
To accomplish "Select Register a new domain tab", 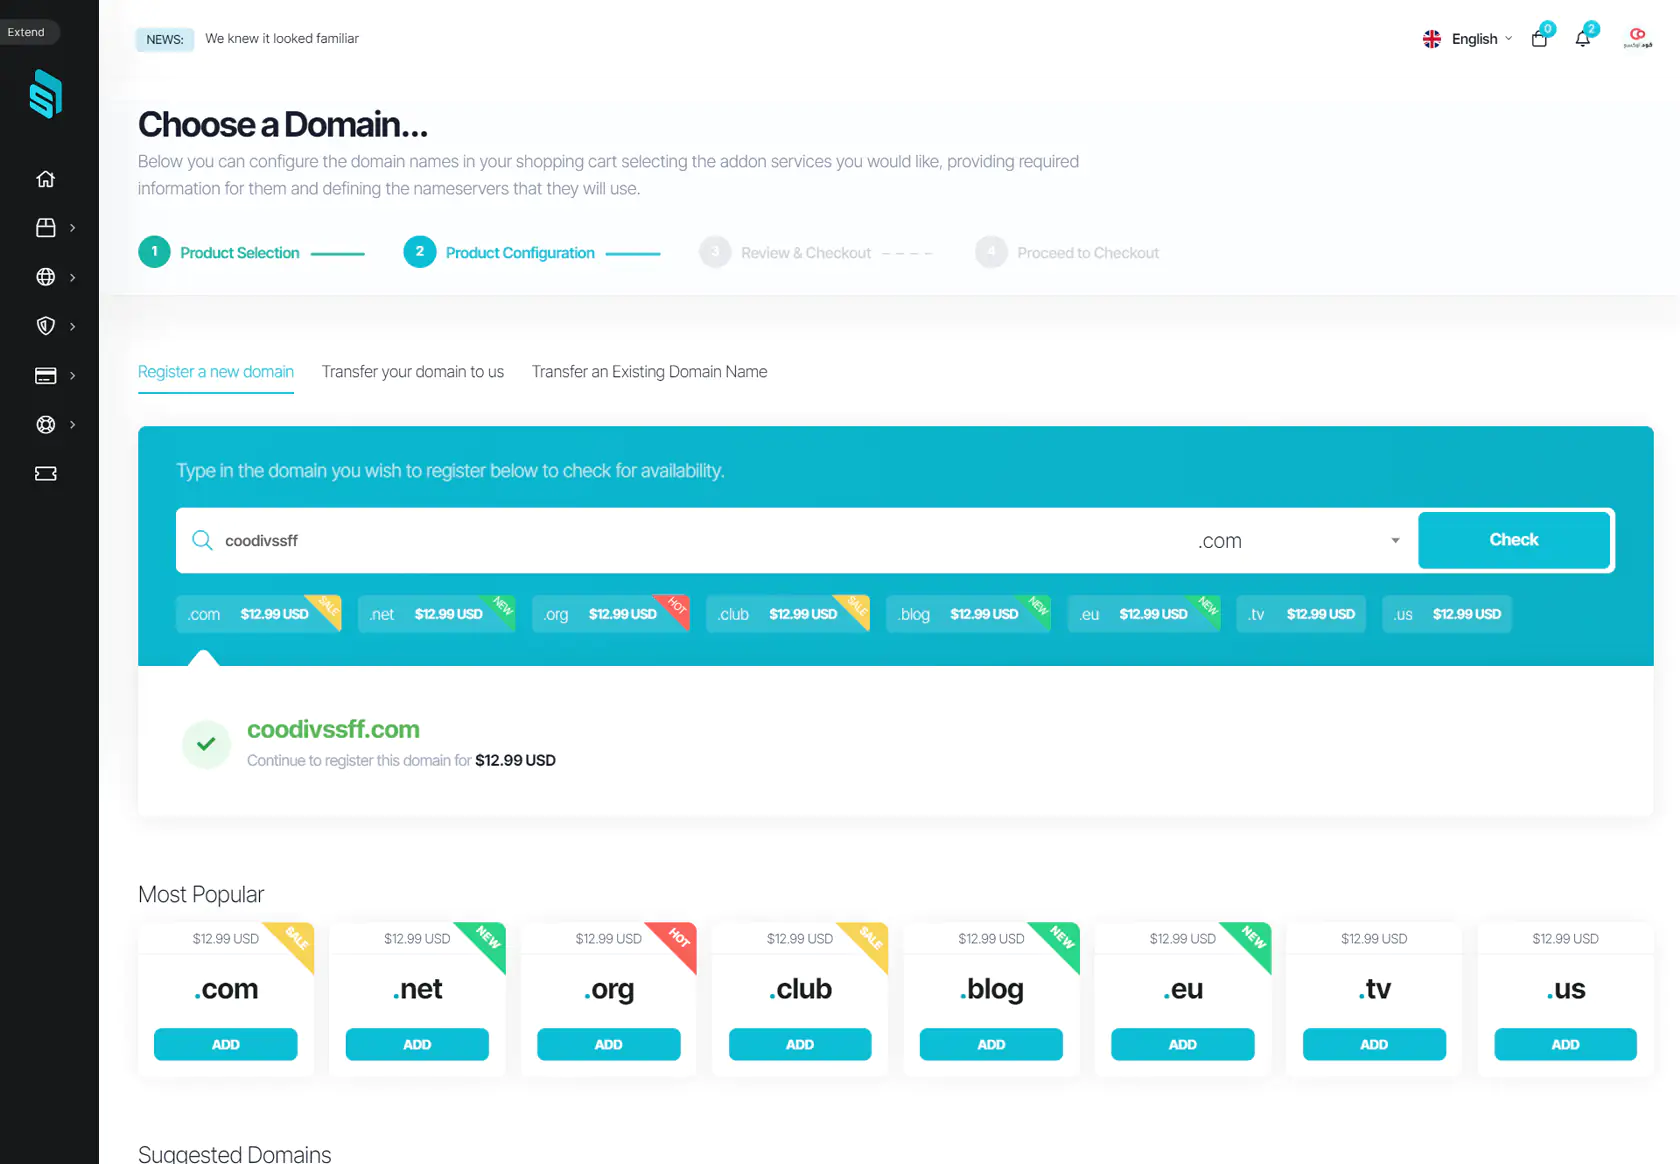I will click(x=216, y=372).
